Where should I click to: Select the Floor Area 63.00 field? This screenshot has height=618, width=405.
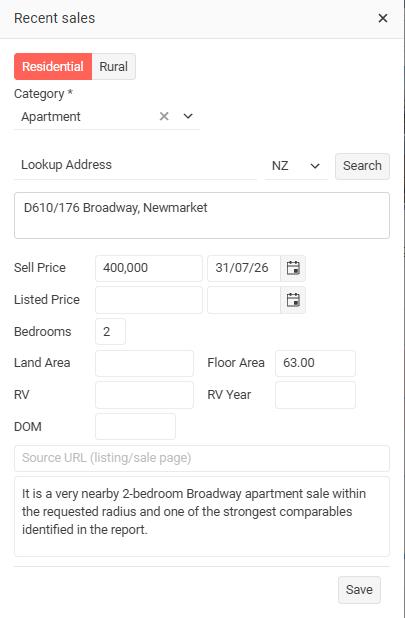(315, 363)
